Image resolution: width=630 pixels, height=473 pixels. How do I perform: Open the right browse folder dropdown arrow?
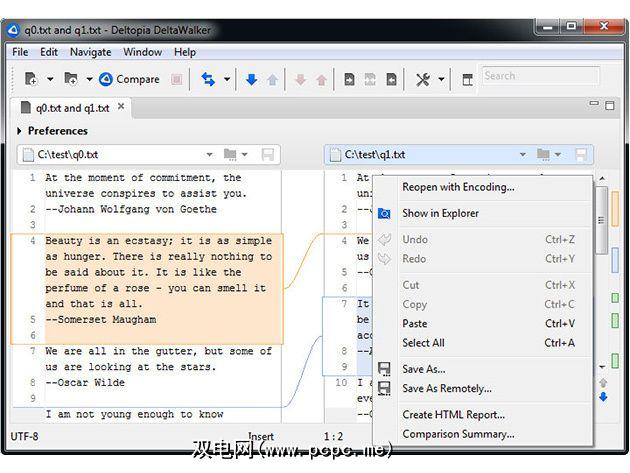pyautogui.click(x=558, y=155)
